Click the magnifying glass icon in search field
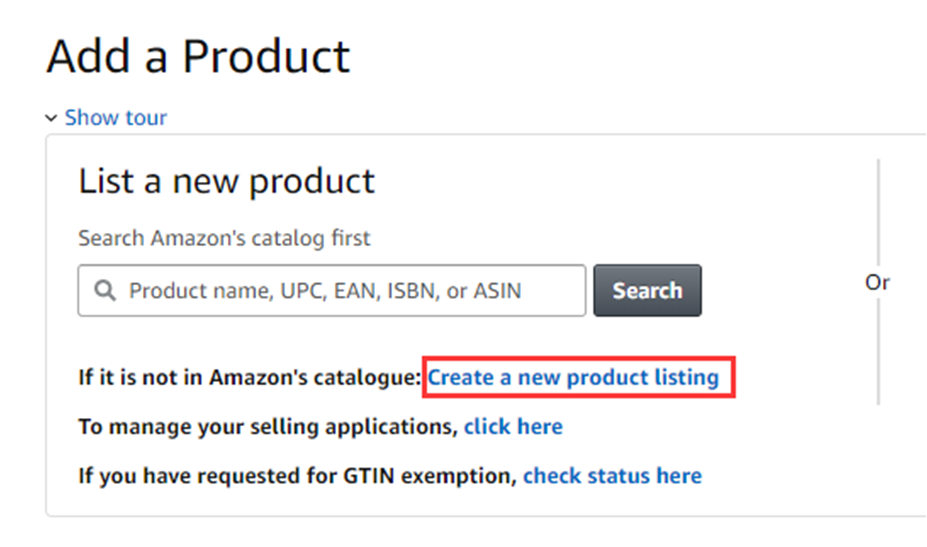Viewport: 927px width, 547px height. click(104, 291)
